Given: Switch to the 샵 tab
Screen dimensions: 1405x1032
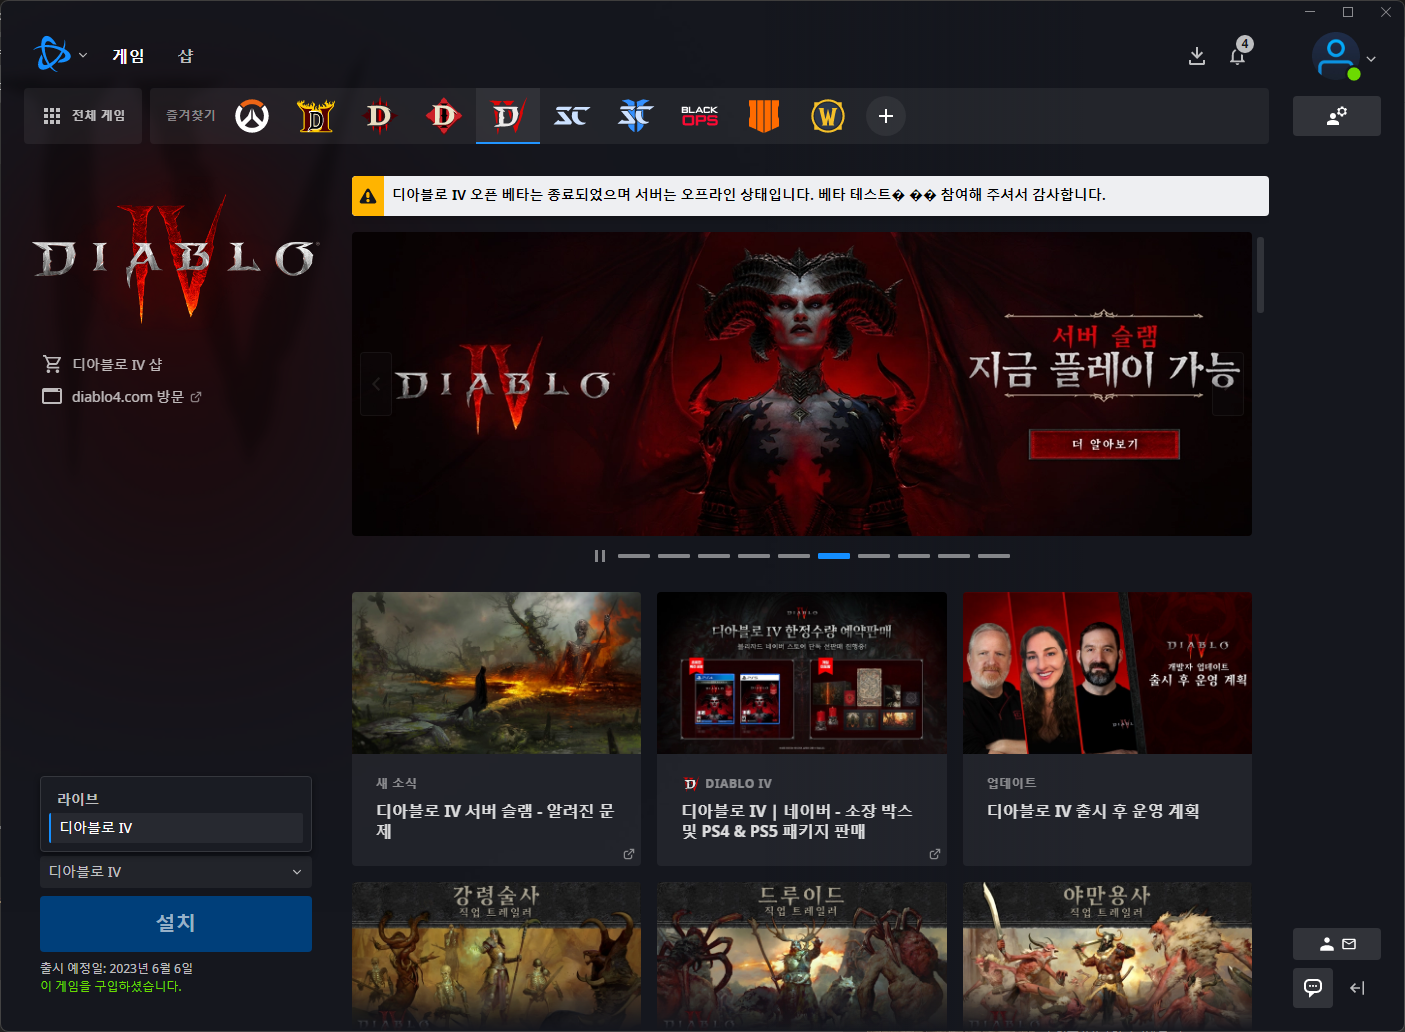Looking at the screenshot, I should (185, 56).
